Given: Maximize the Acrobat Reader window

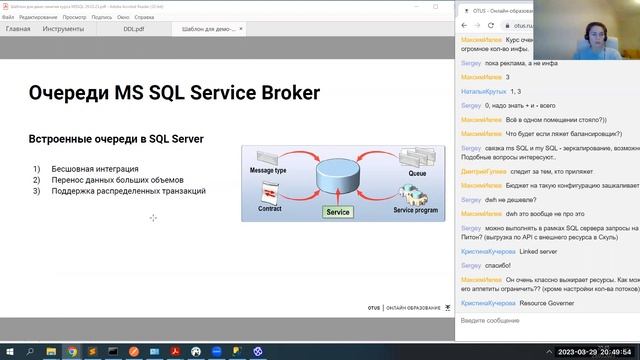Looking at the screenshot, I should (x=436, y=7).
